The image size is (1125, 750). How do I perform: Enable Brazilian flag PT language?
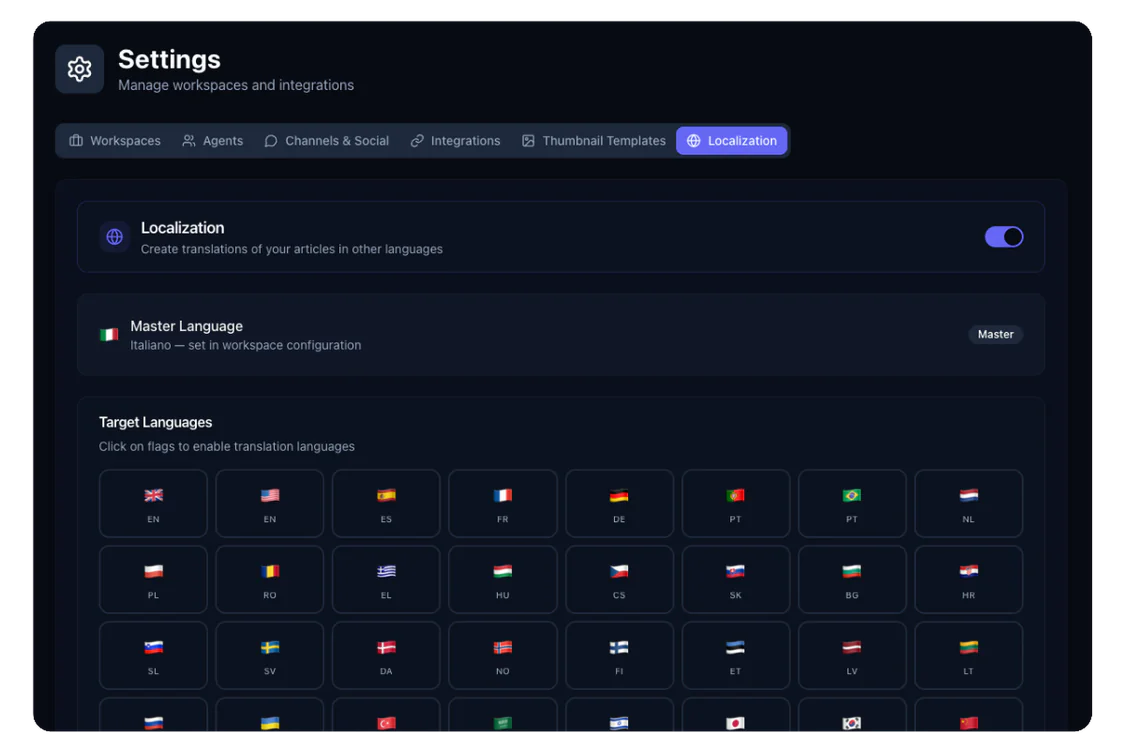[852, 504]
